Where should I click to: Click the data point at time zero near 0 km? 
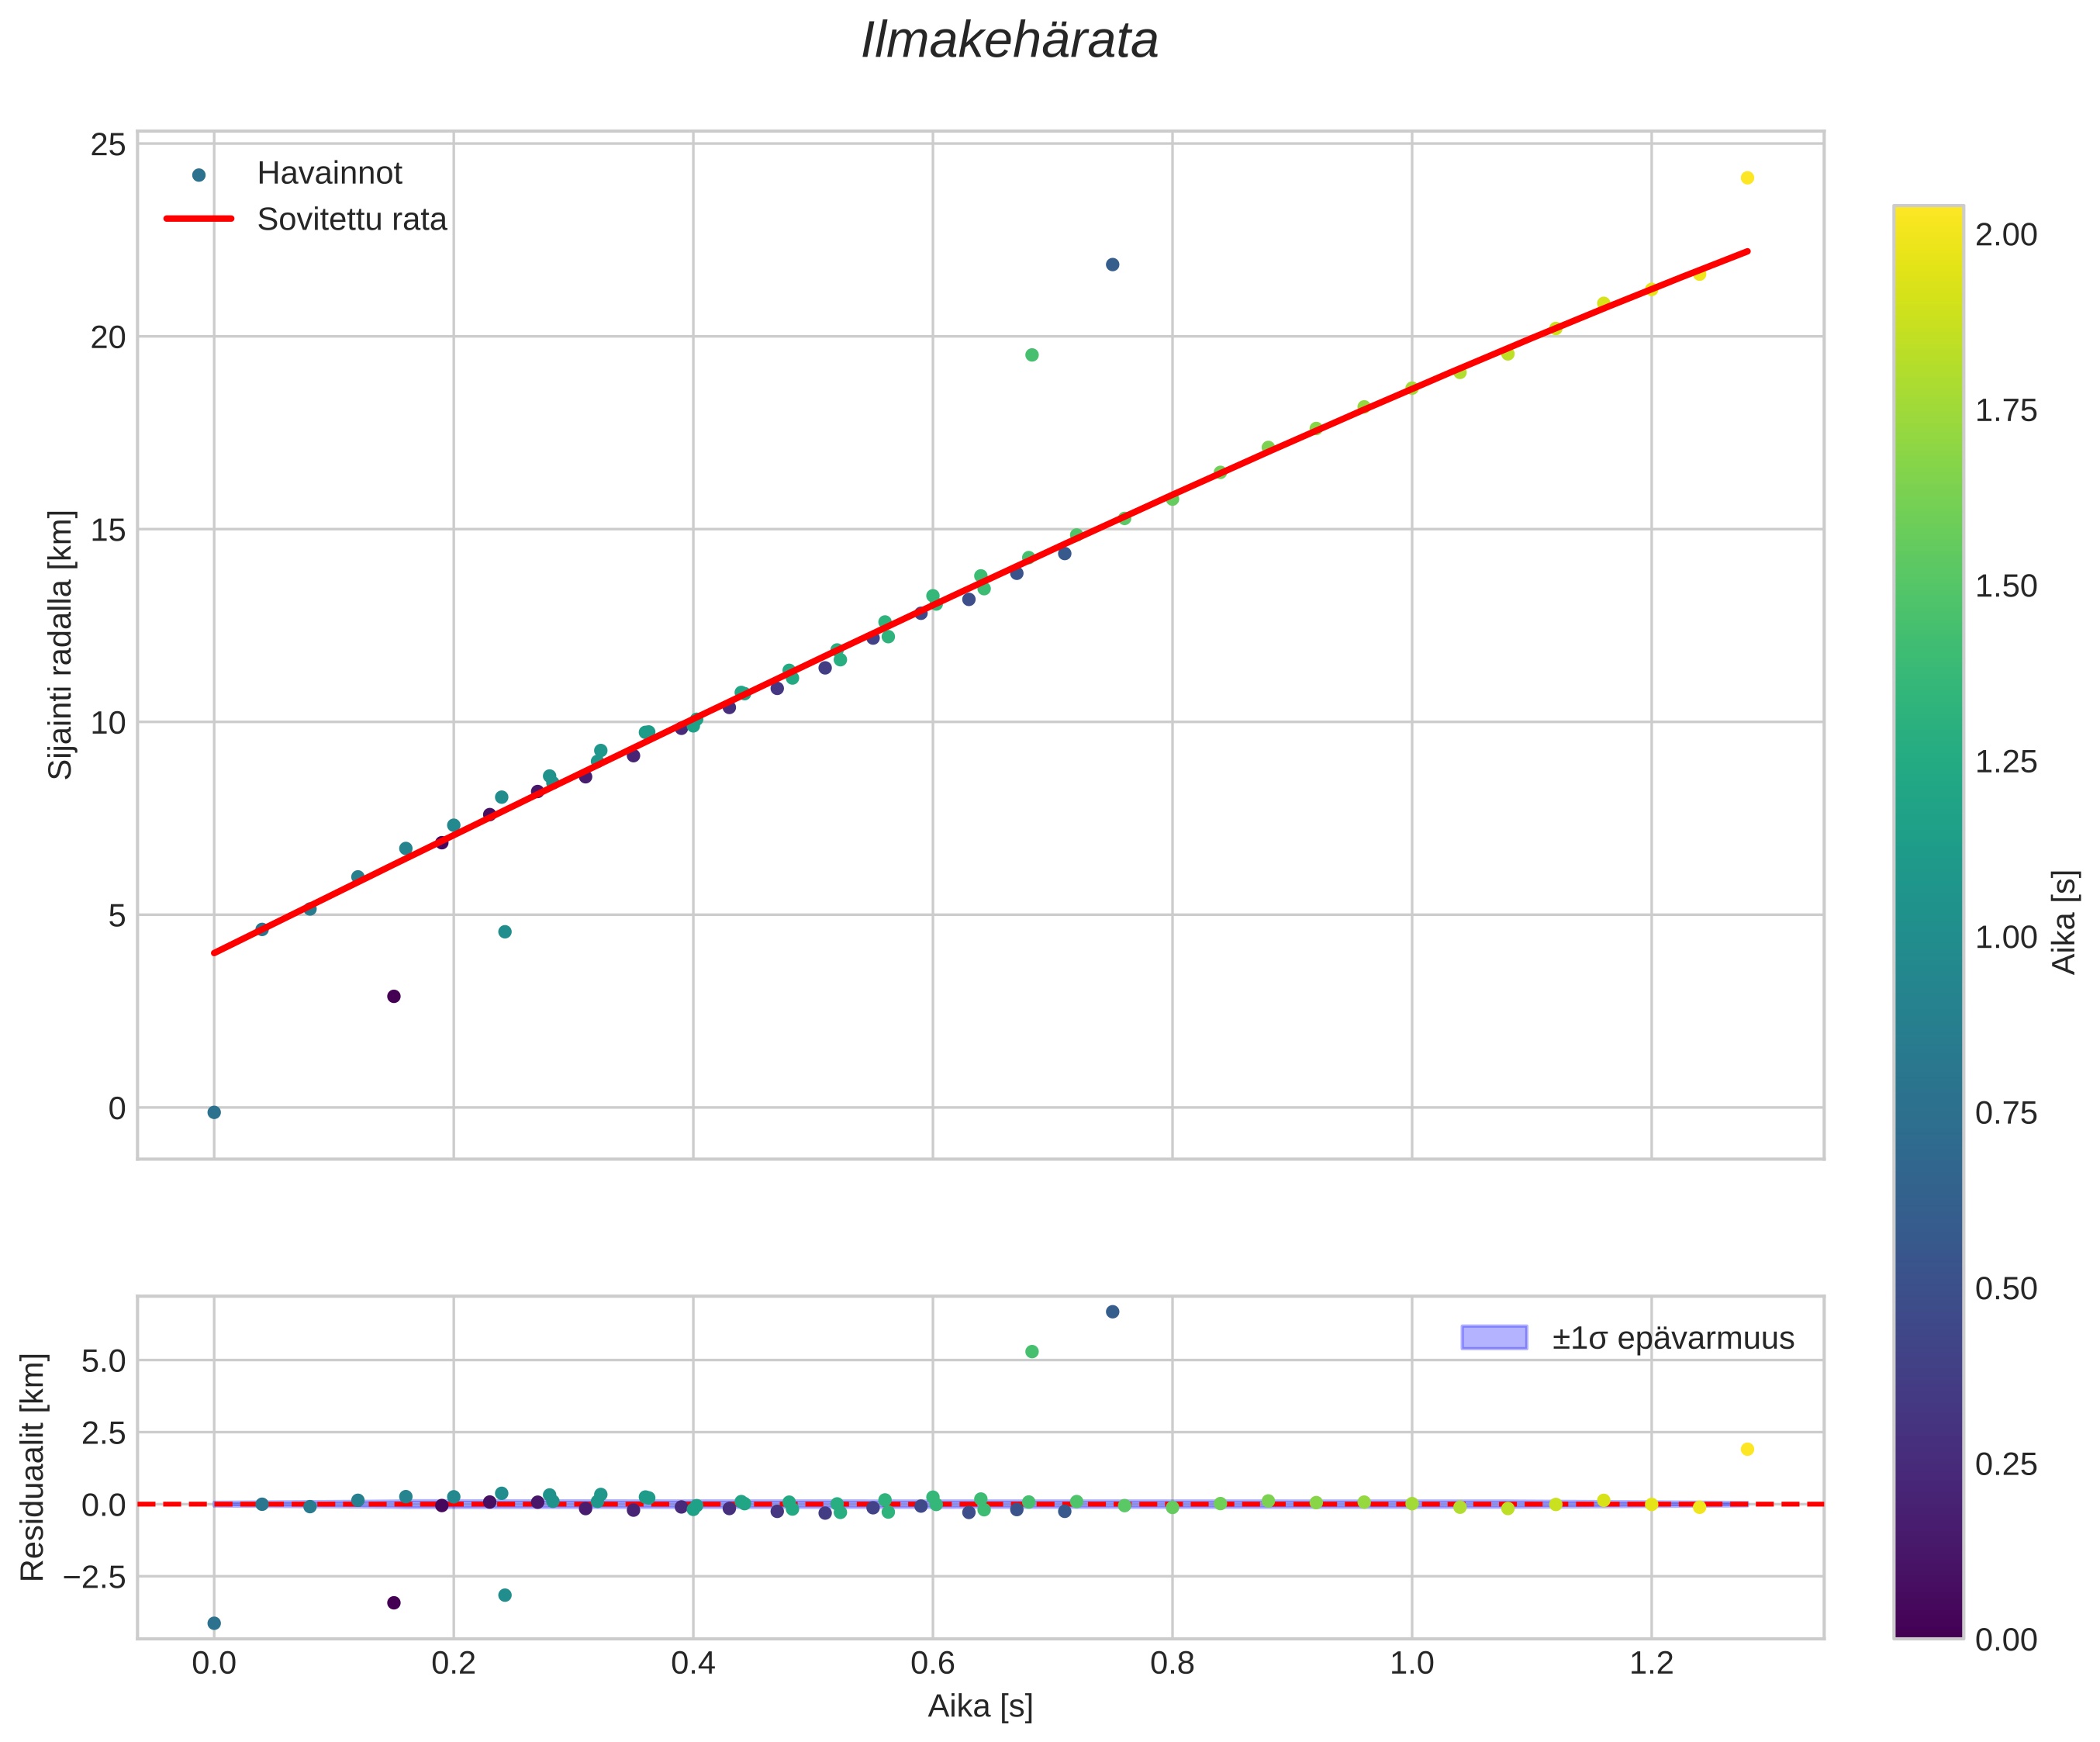[214, 1112]
